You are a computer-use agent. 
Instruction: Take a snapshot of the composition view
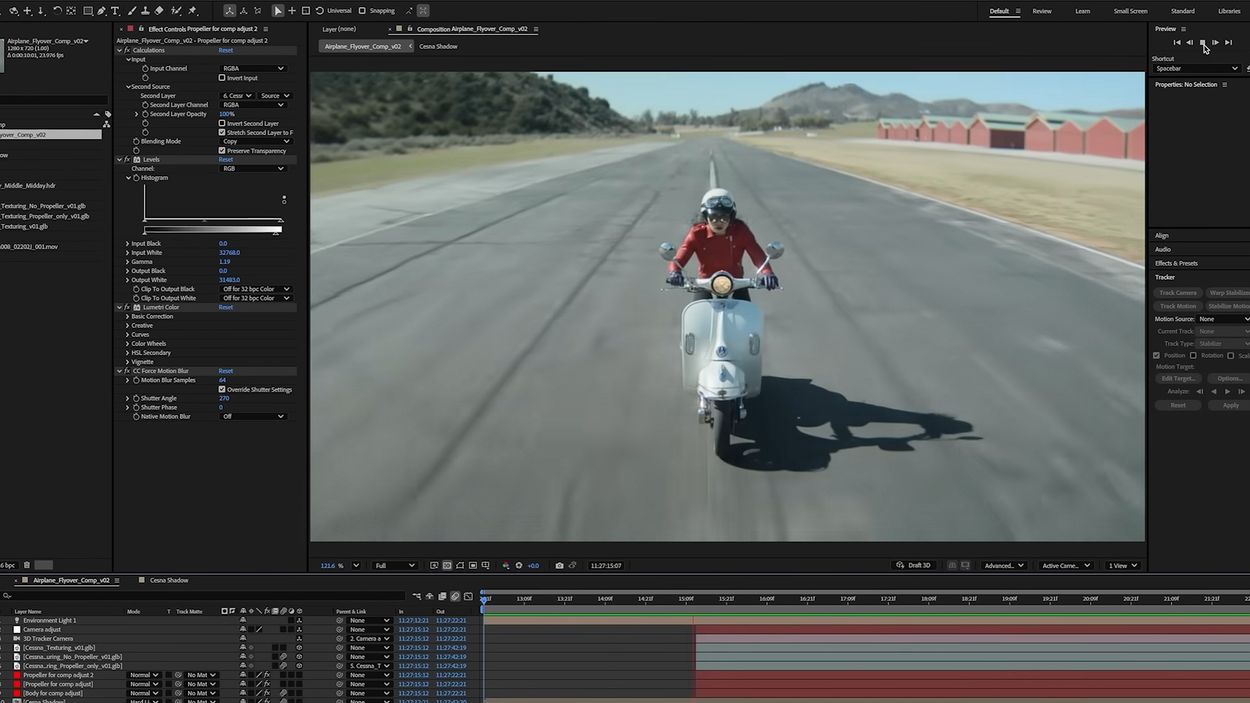pos(559,565)
